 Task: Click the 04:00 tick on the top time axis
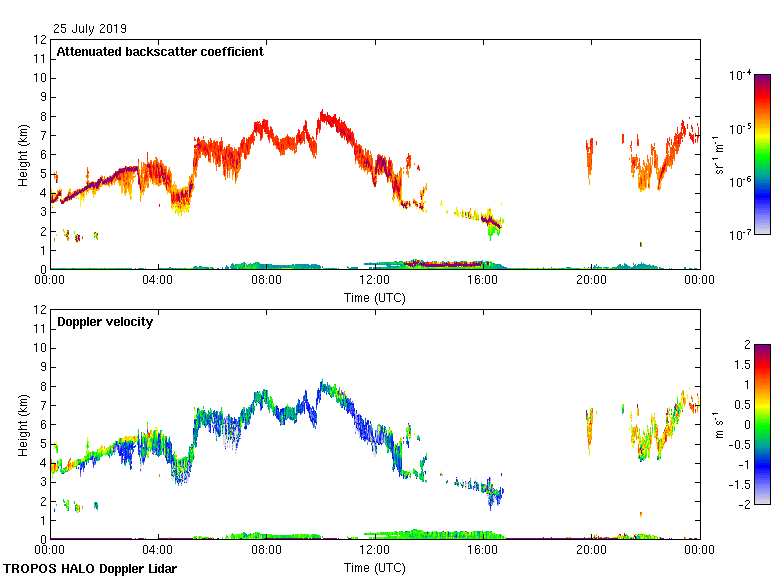[x=158, y=281]
